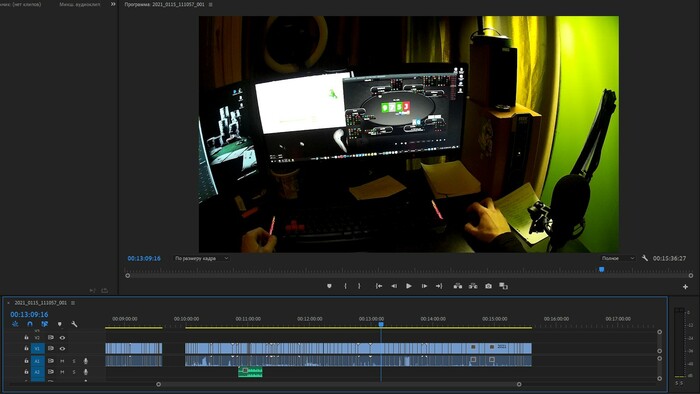Click the Lift button in monitor controls
The width and height of the screenshot is (700, 394).
[x=458, y=286]
